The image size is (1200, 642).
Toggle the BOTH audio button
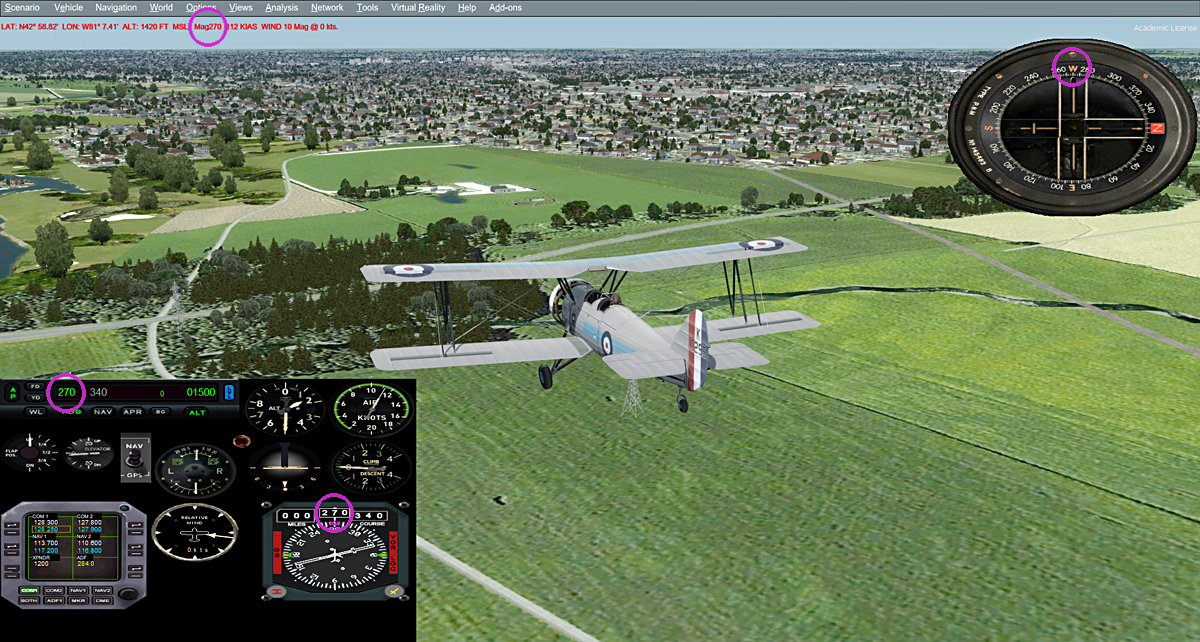[29, 601]
